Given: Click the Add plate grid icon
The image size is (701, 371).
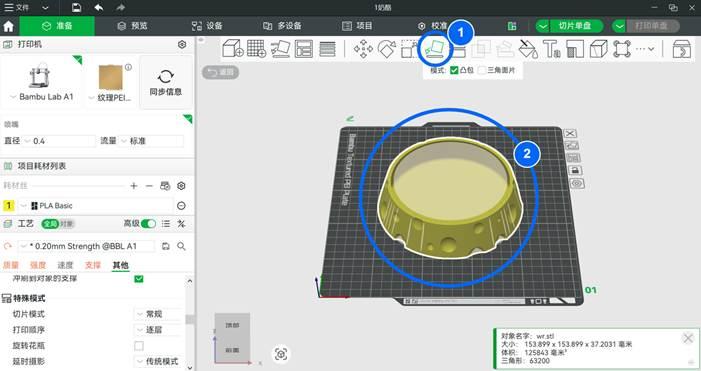Looking at the screenshot, I should (x=256, y=48).
